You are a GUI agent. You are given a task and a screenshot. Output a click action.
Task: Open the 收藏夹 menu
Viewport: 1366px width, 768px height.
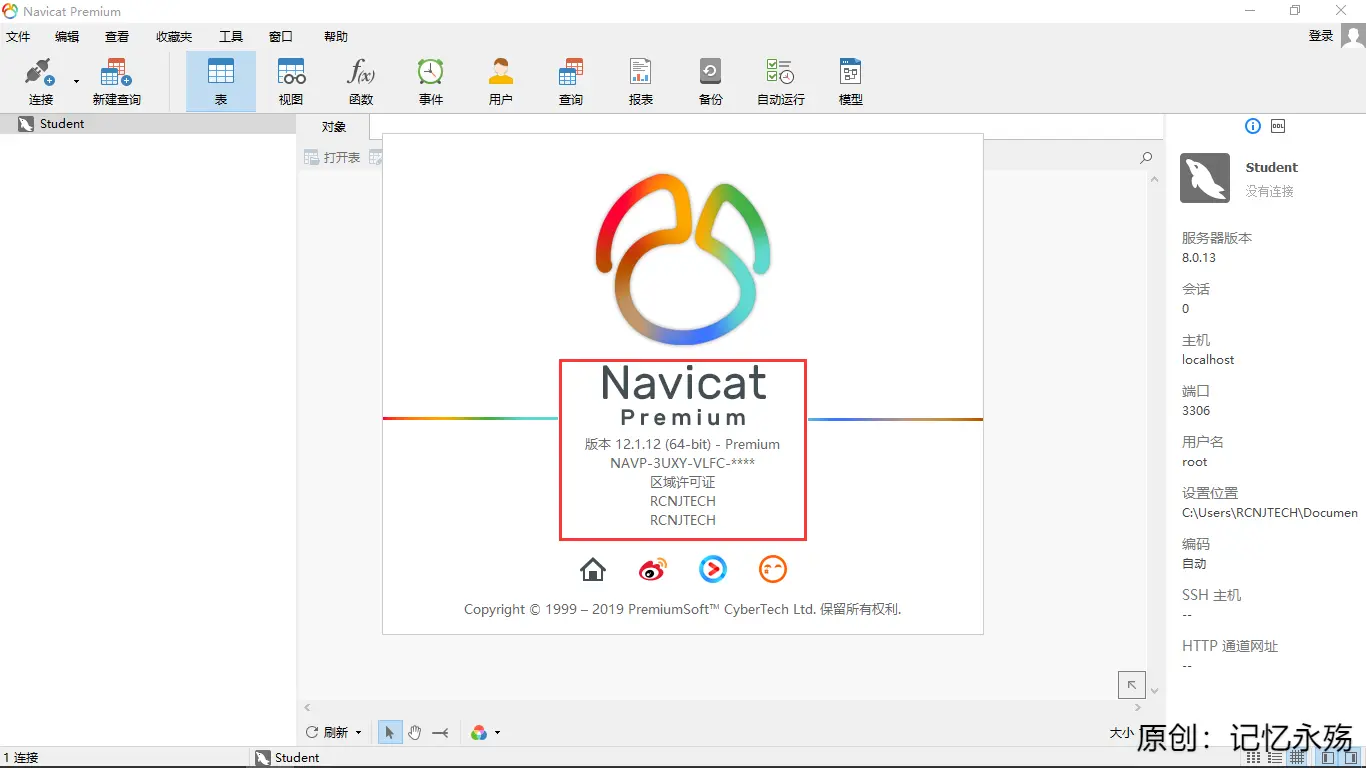click(x=174, y=37)
